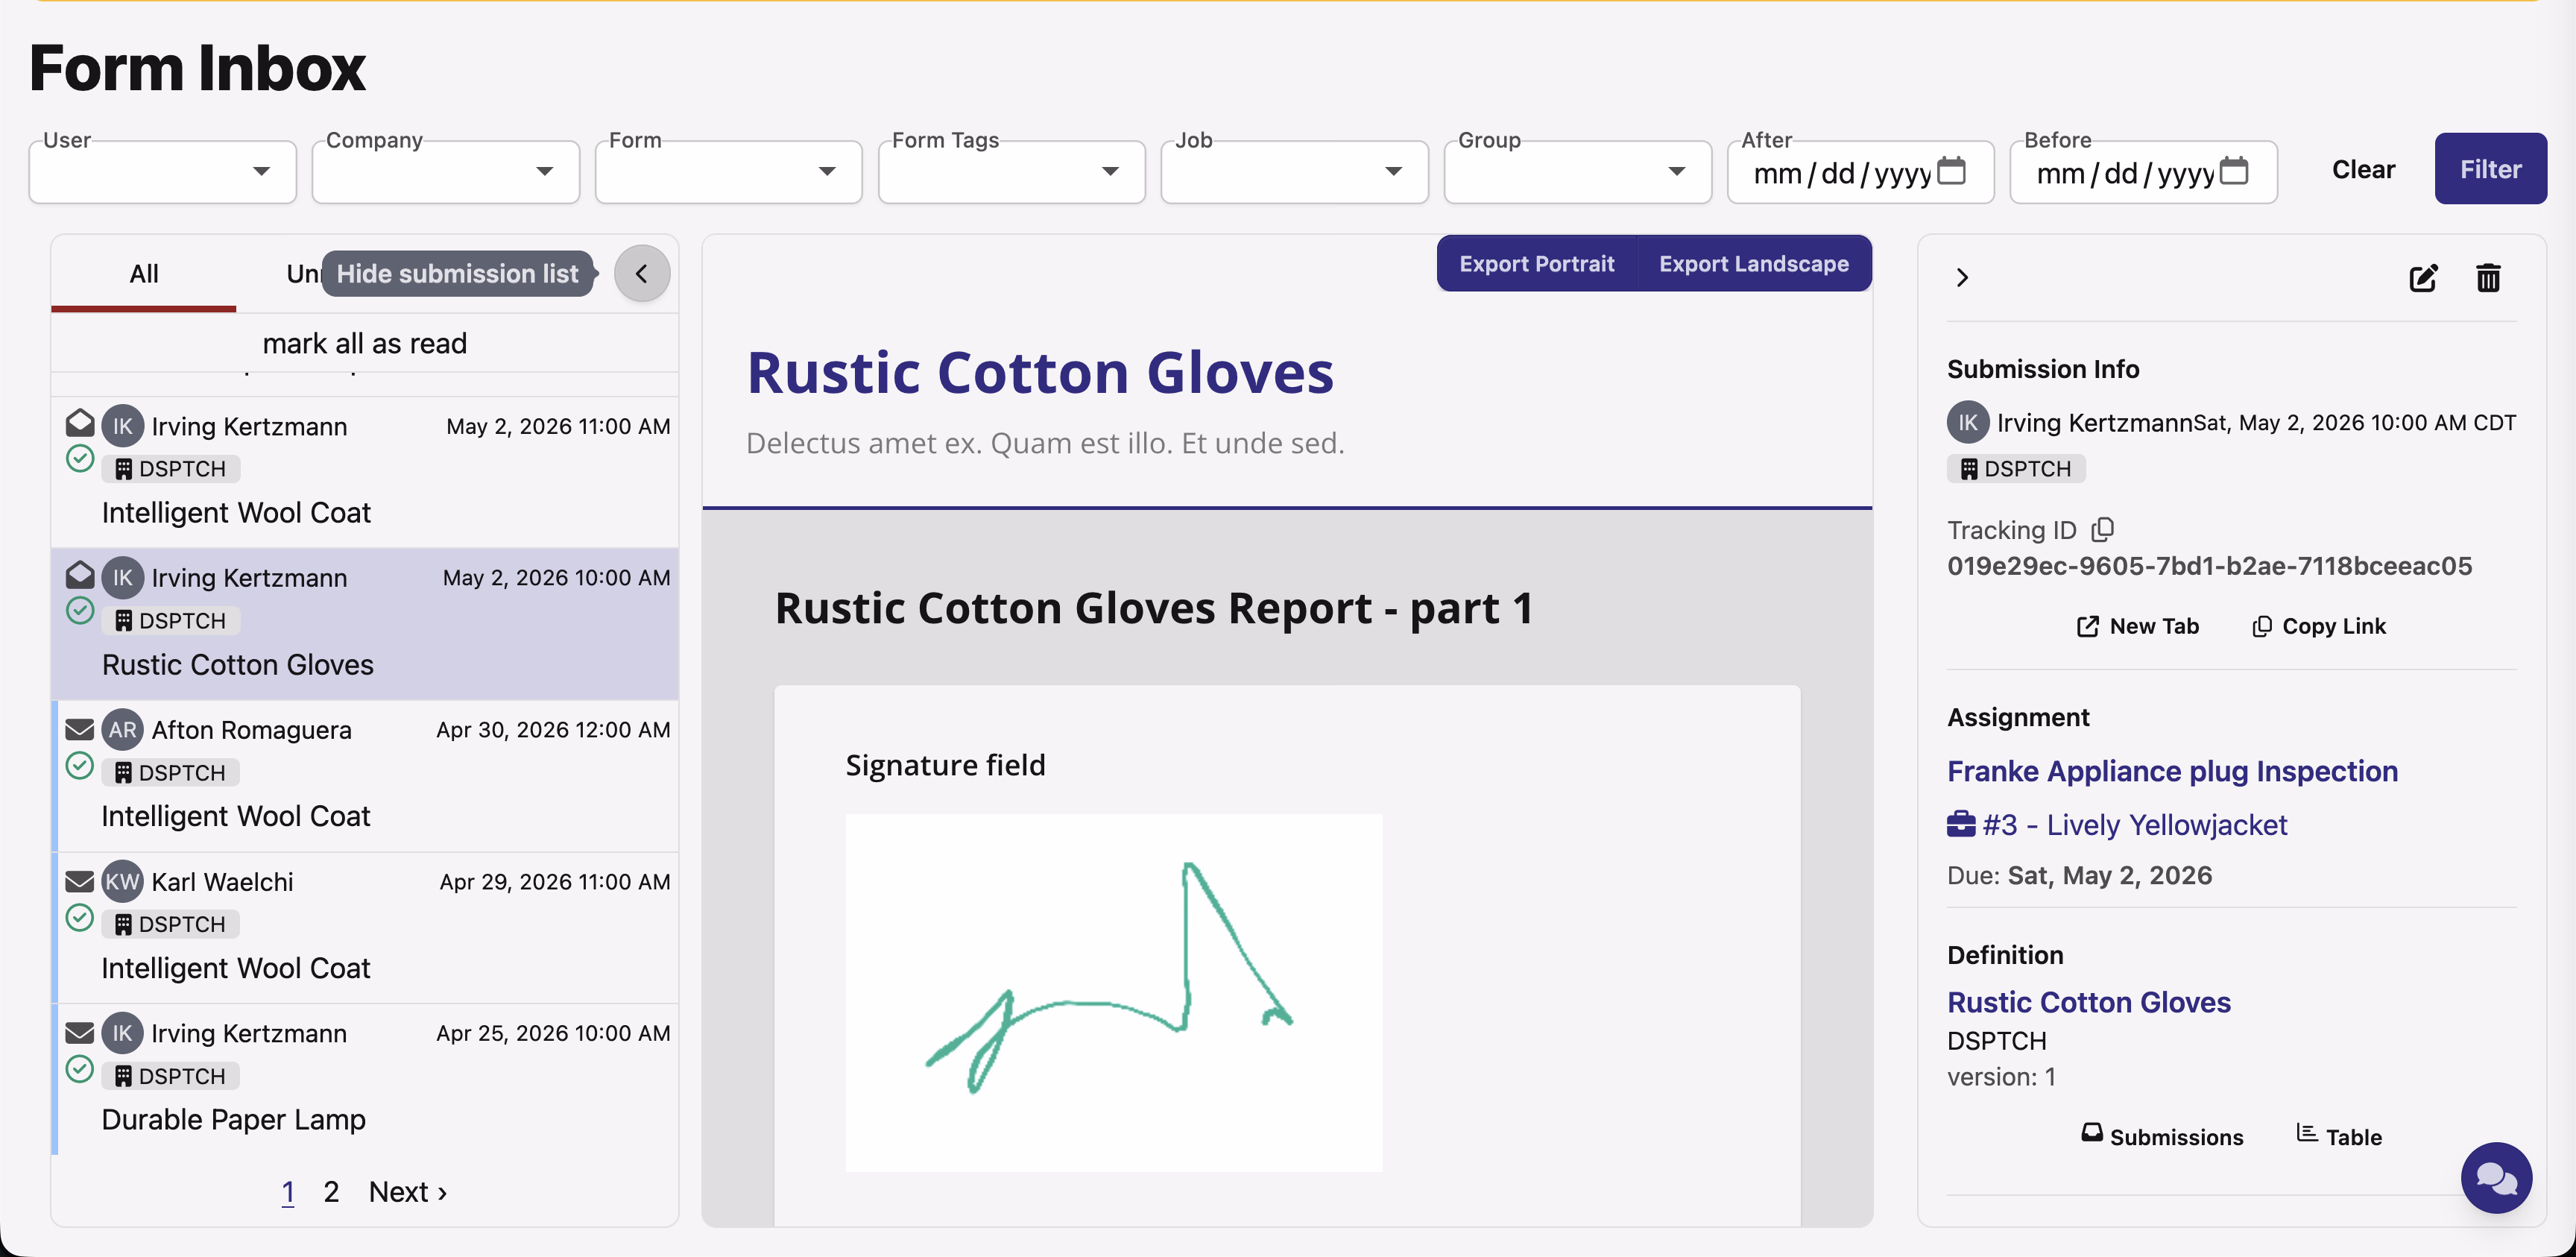The height and width of the screenshot is (1257, 2576).
Task: Mark the Durable Paper Lamp submission envelope as read
Action: point(80,1033)
